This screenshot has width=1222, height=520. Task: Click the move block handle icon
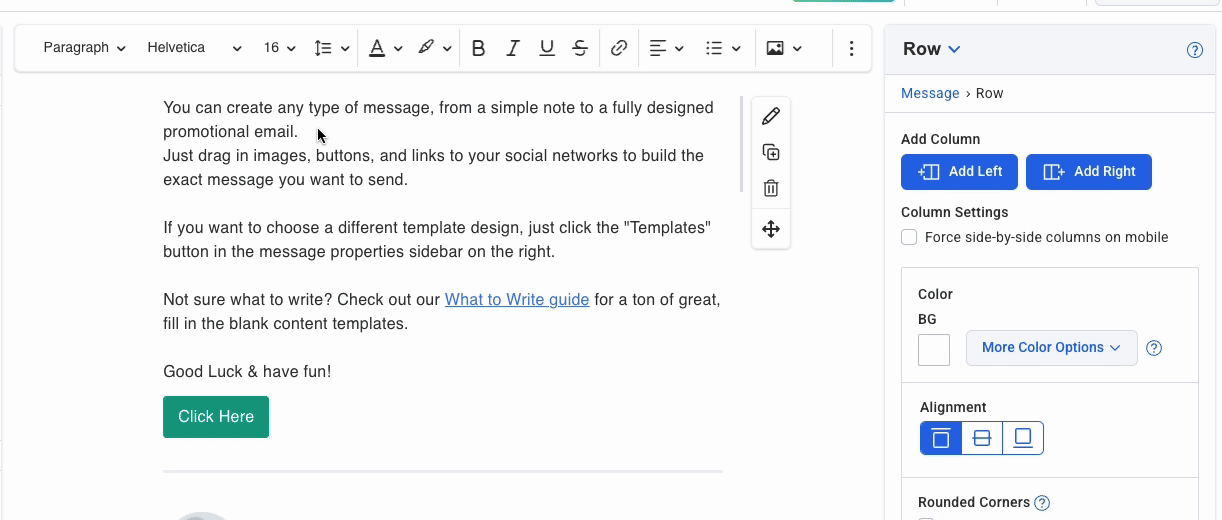[770, 229]
